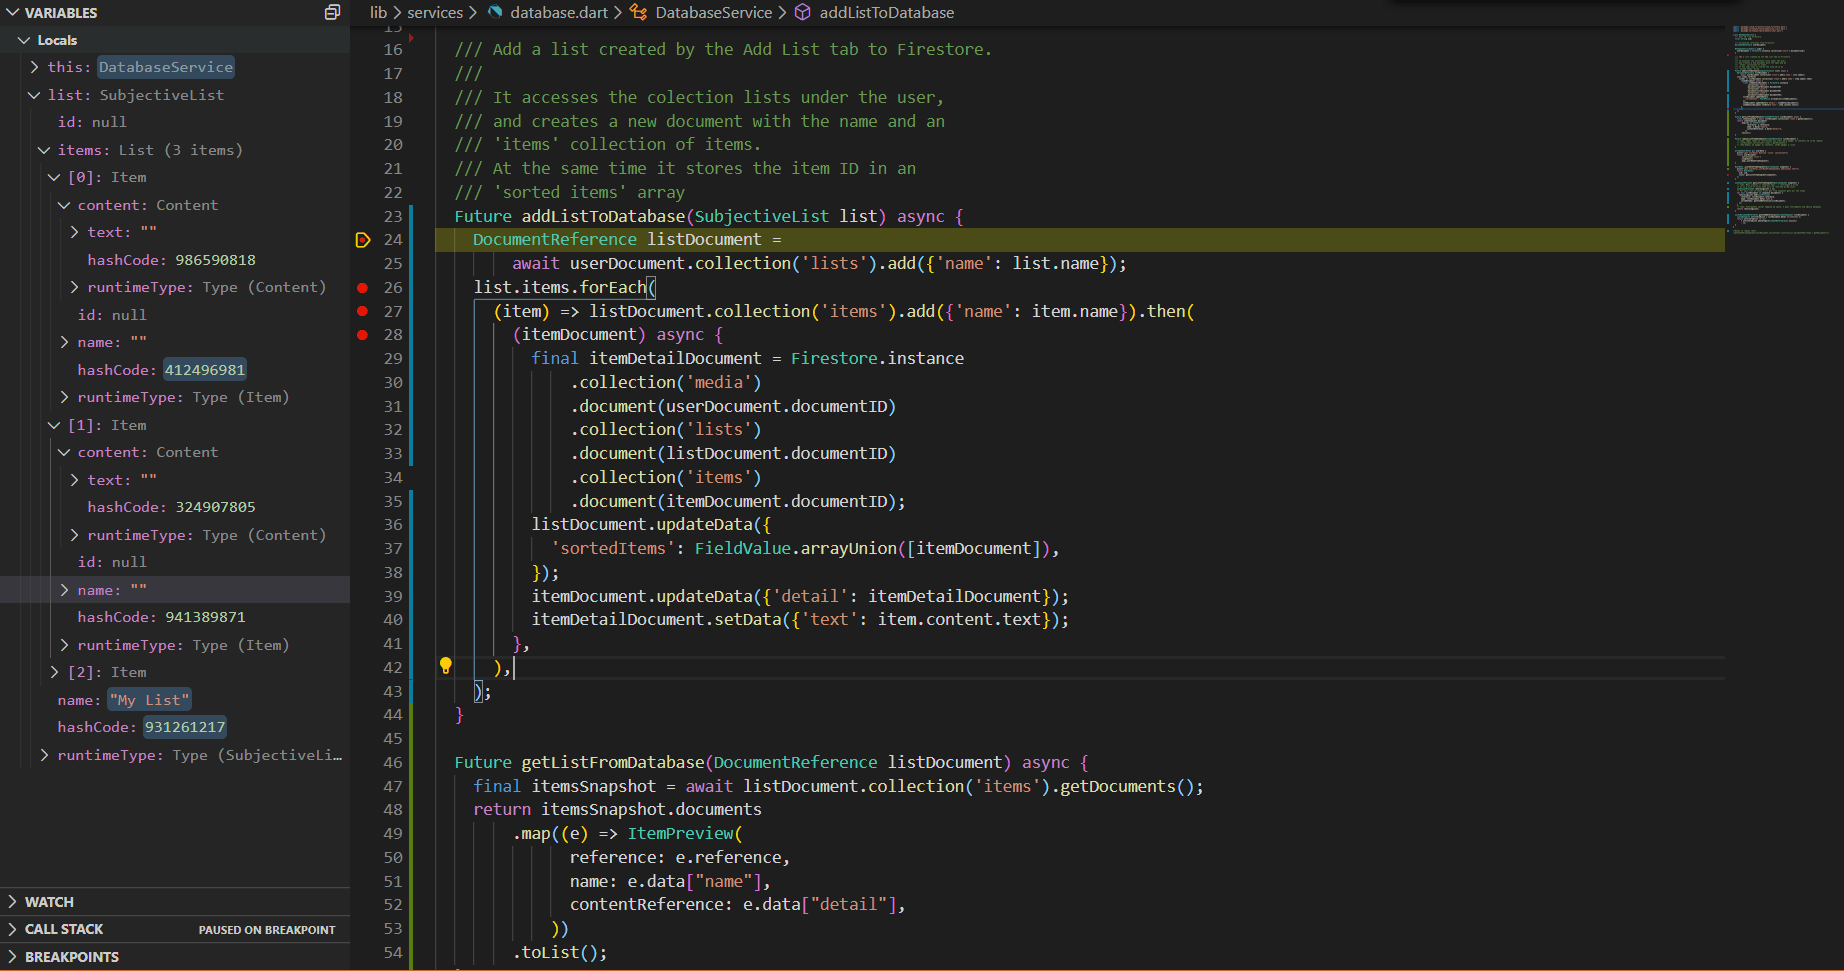
Task: Disable the breakpoint on line 28
Action: tap(362, 334)
